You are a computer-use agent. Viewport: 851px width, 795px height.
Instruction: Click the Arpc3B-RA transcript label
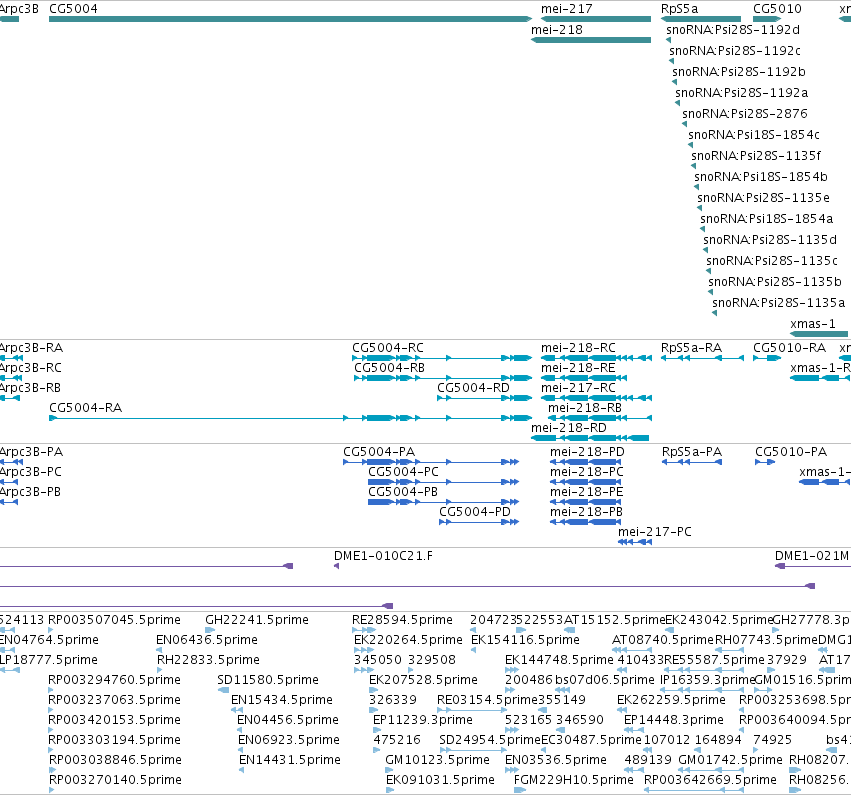[x=31, y=348]
